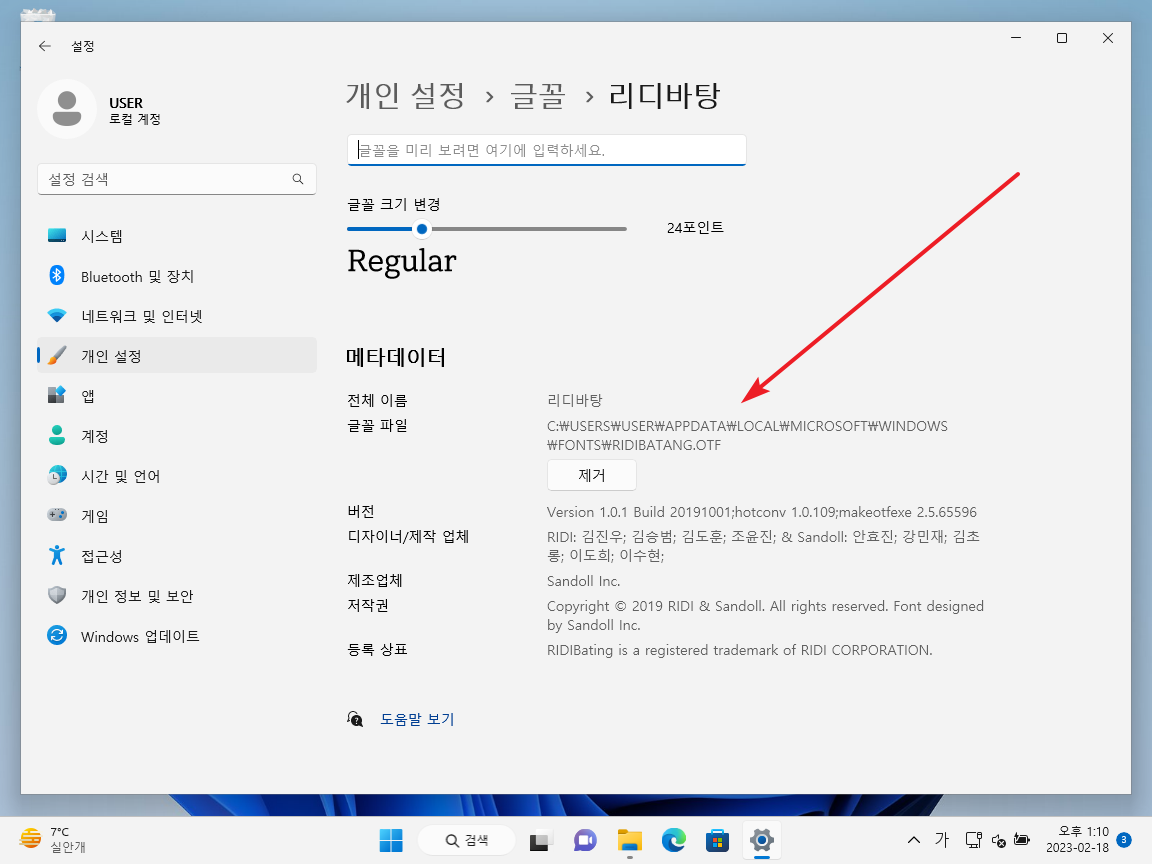Open the notification badge showing 3
The height and width of the screenshot is (864, 1152).
tap(1123, 840)
